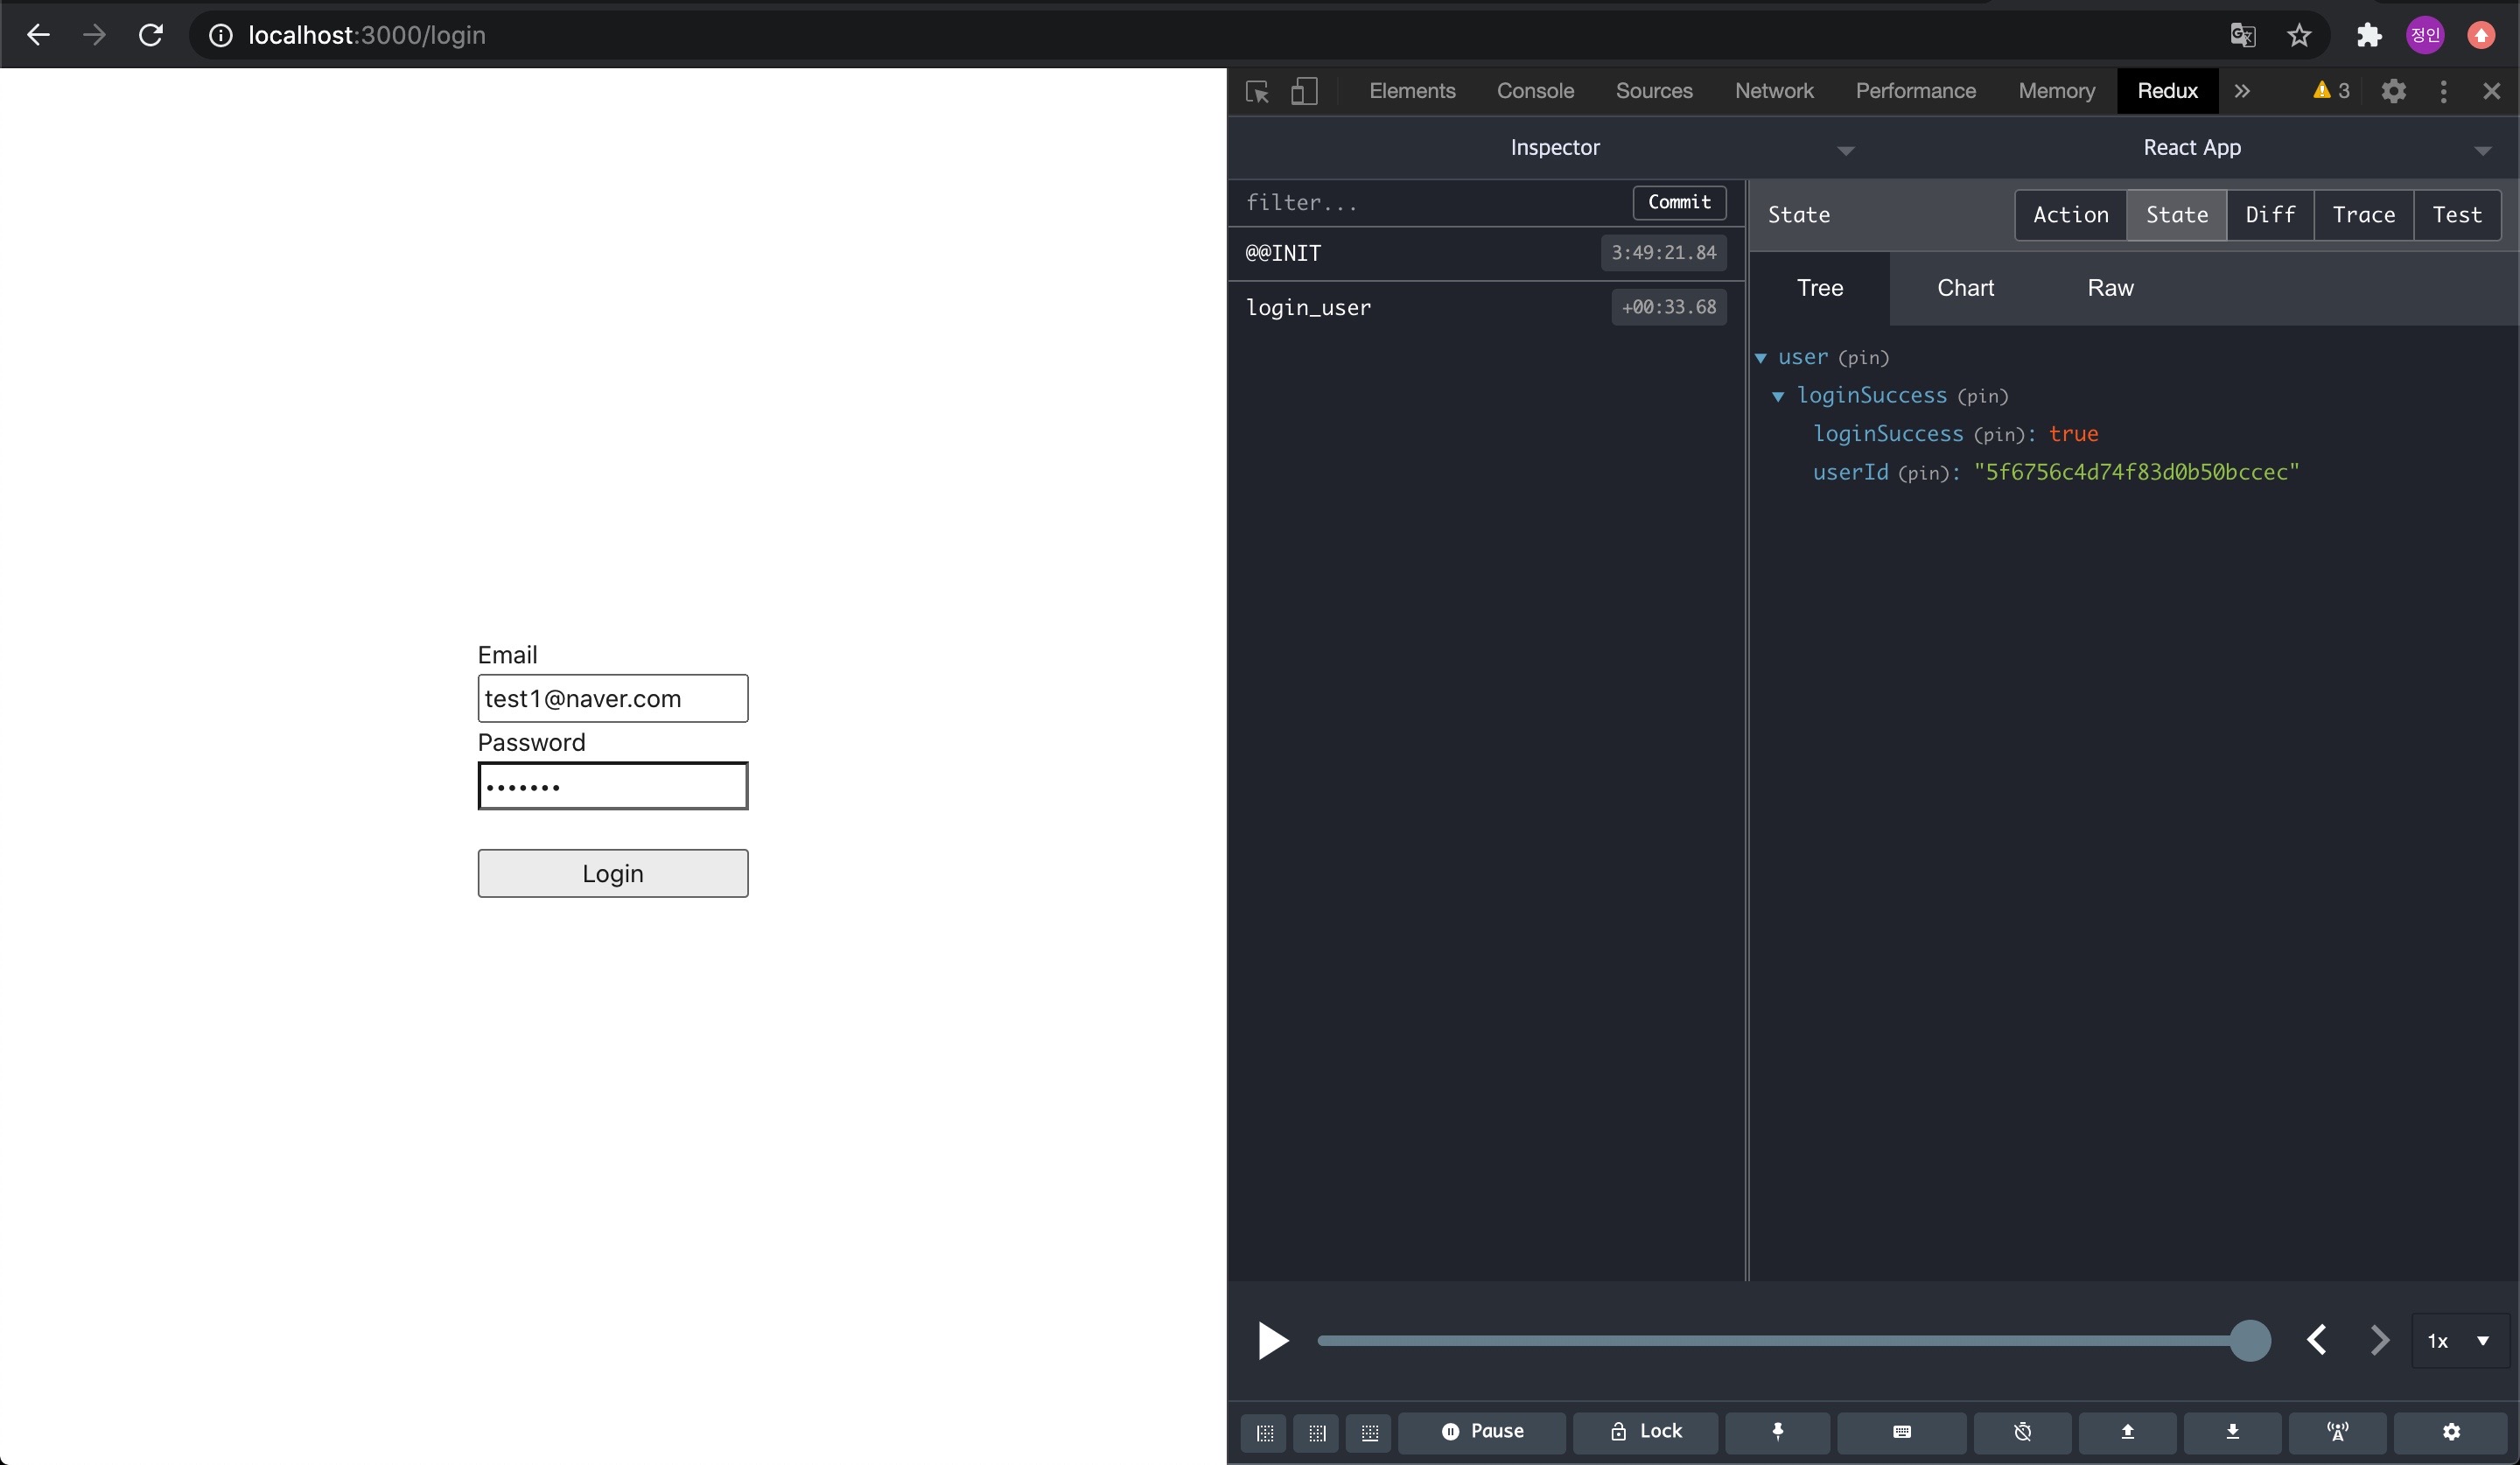Viewport: 2520px width, 1465px height.
Task: Open the dispatcher keyboard icon
Action: tap(1901, 1431)
